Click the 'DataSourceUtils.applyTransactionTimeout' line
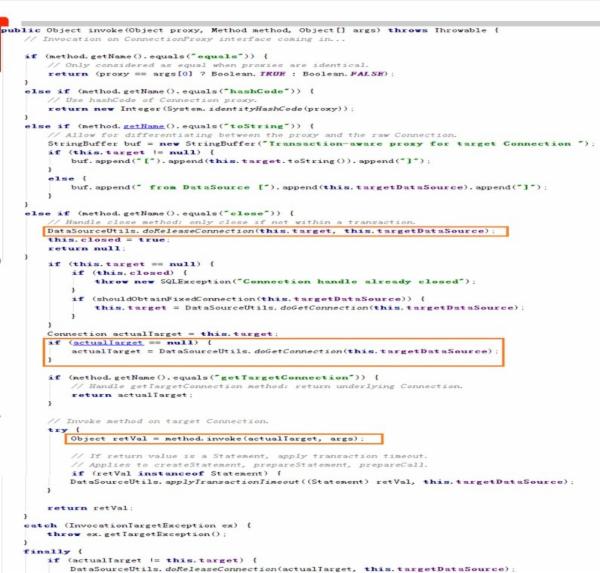The width and height of the screenshot is (600, 573). pyautogui.click(x=321, y=482)
